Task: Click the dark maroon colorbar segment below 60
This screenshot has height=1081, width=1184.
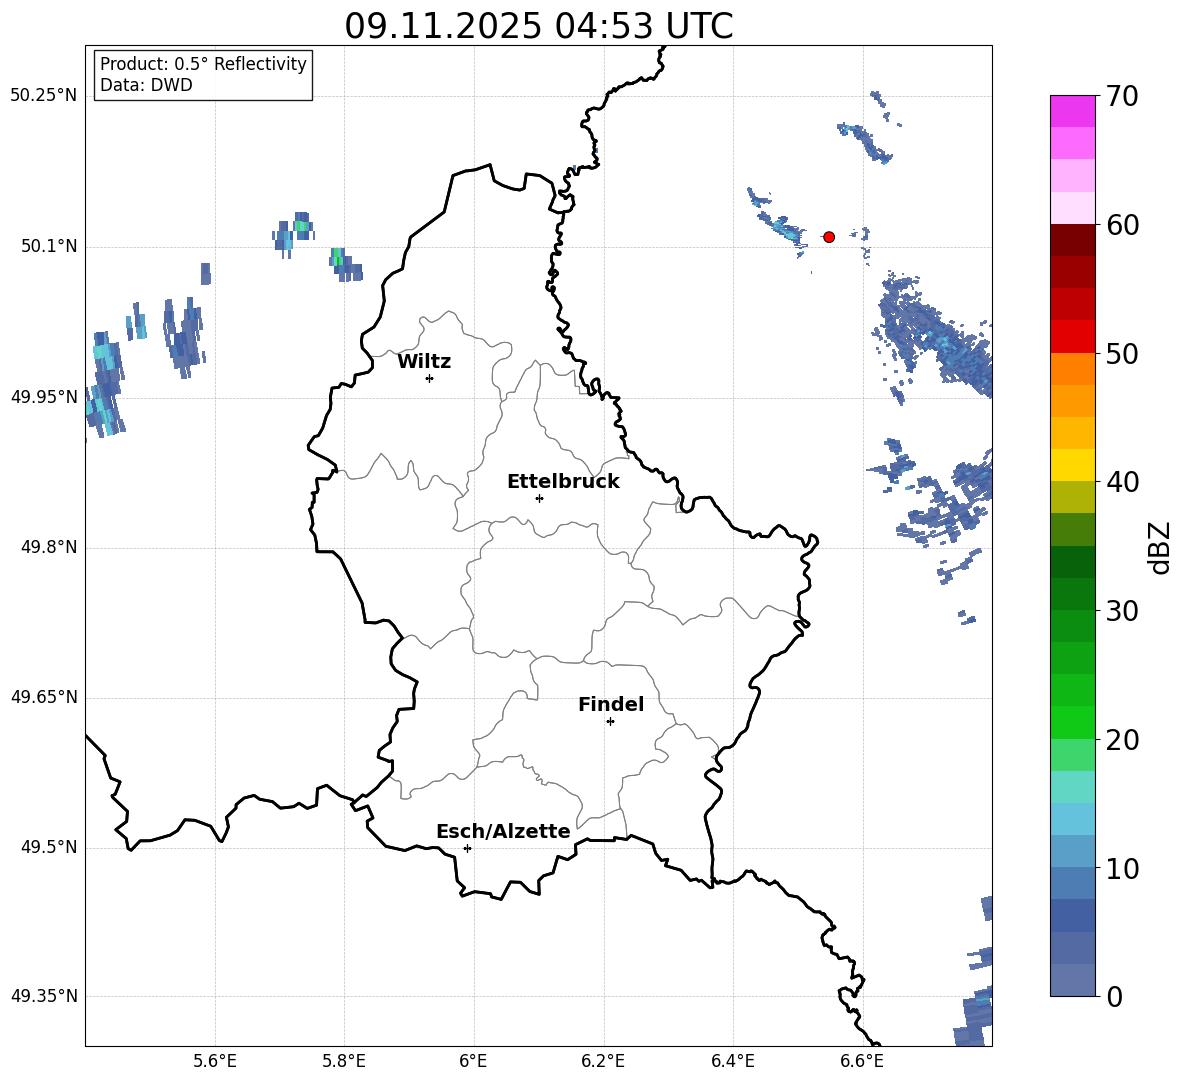Action: [x=1072, y=240]
